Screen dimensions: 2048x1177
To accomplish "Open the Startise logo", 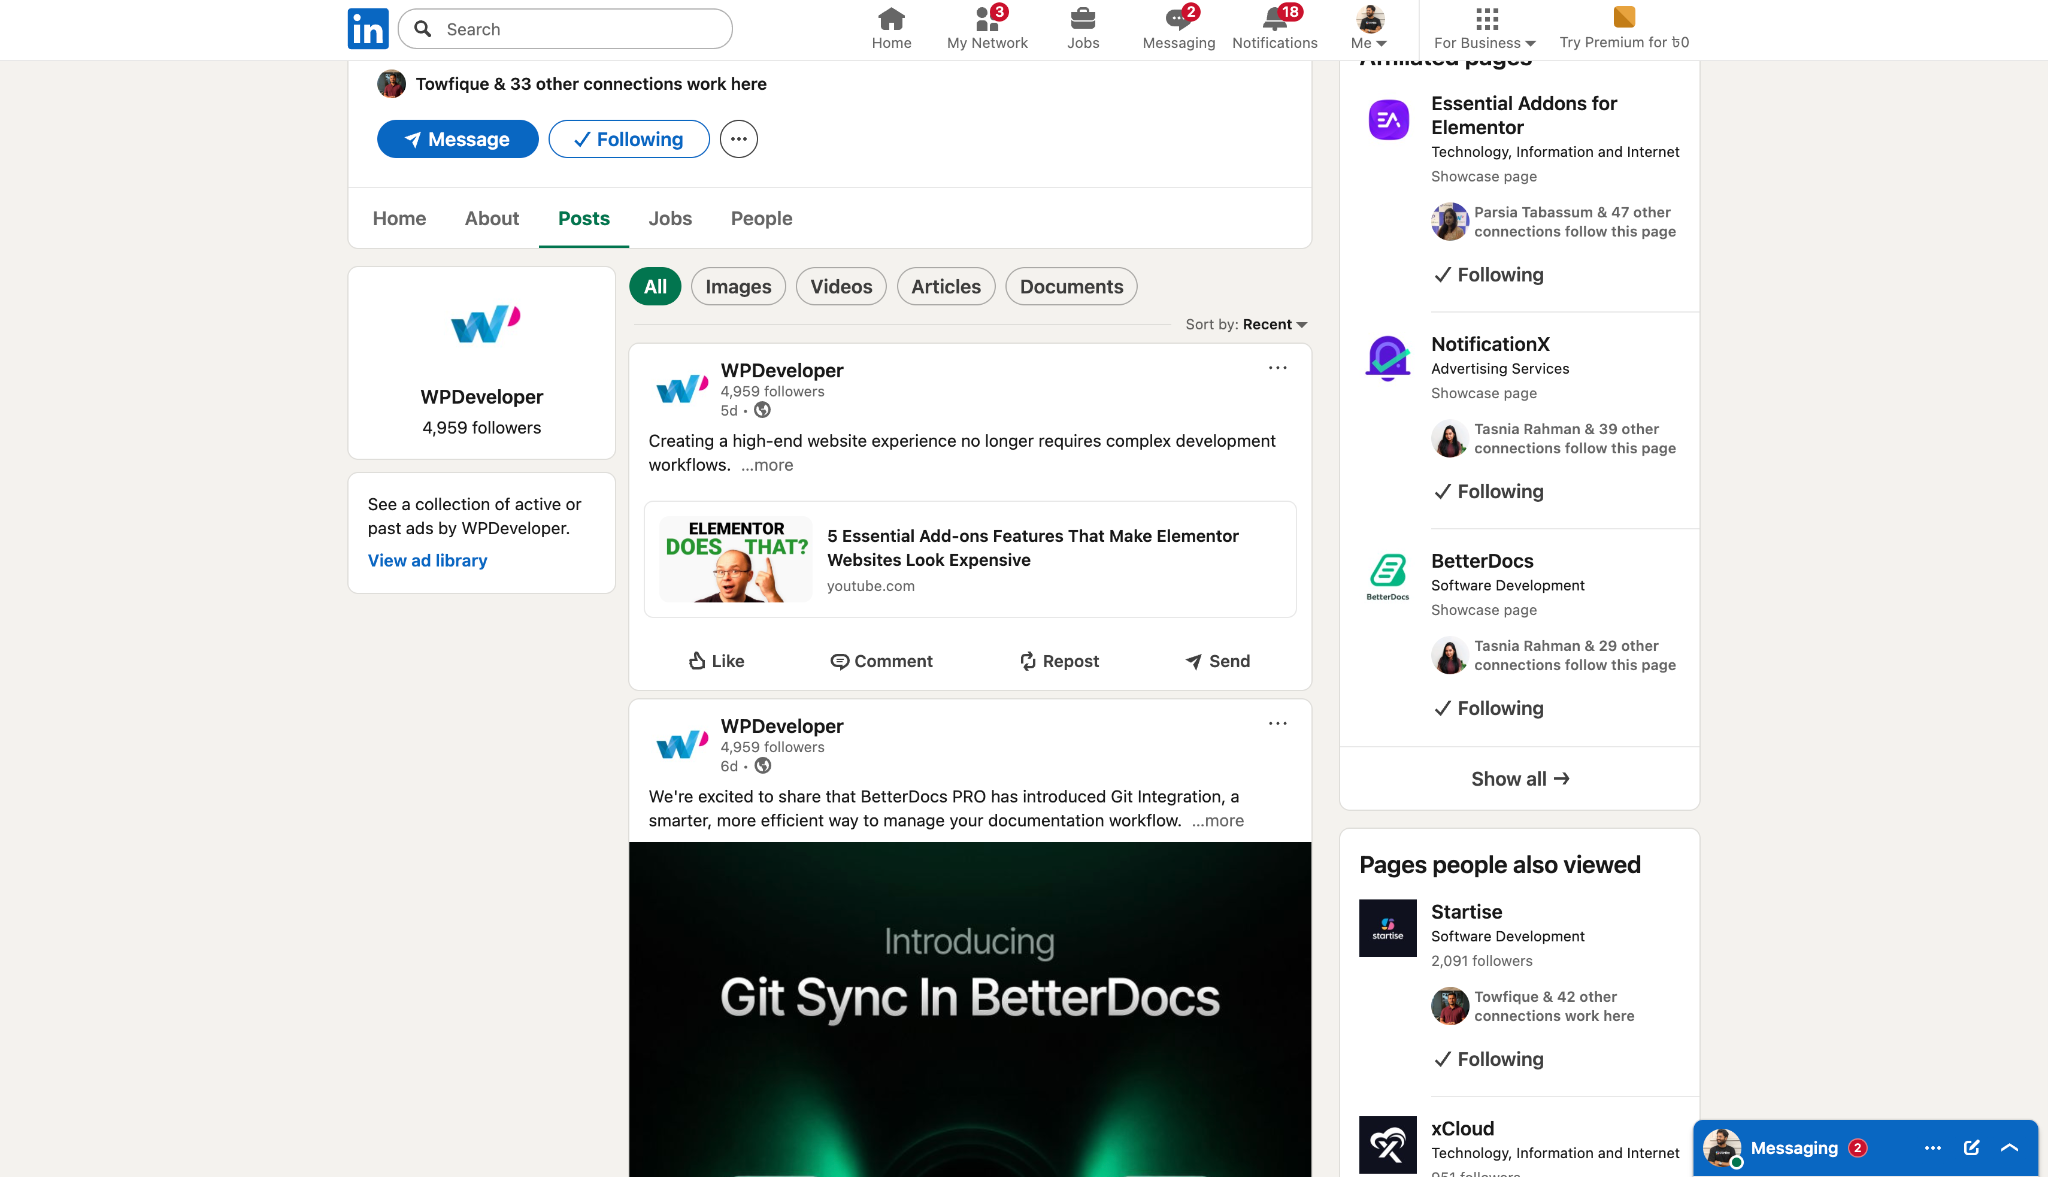I will click(x=1388, y=928).
